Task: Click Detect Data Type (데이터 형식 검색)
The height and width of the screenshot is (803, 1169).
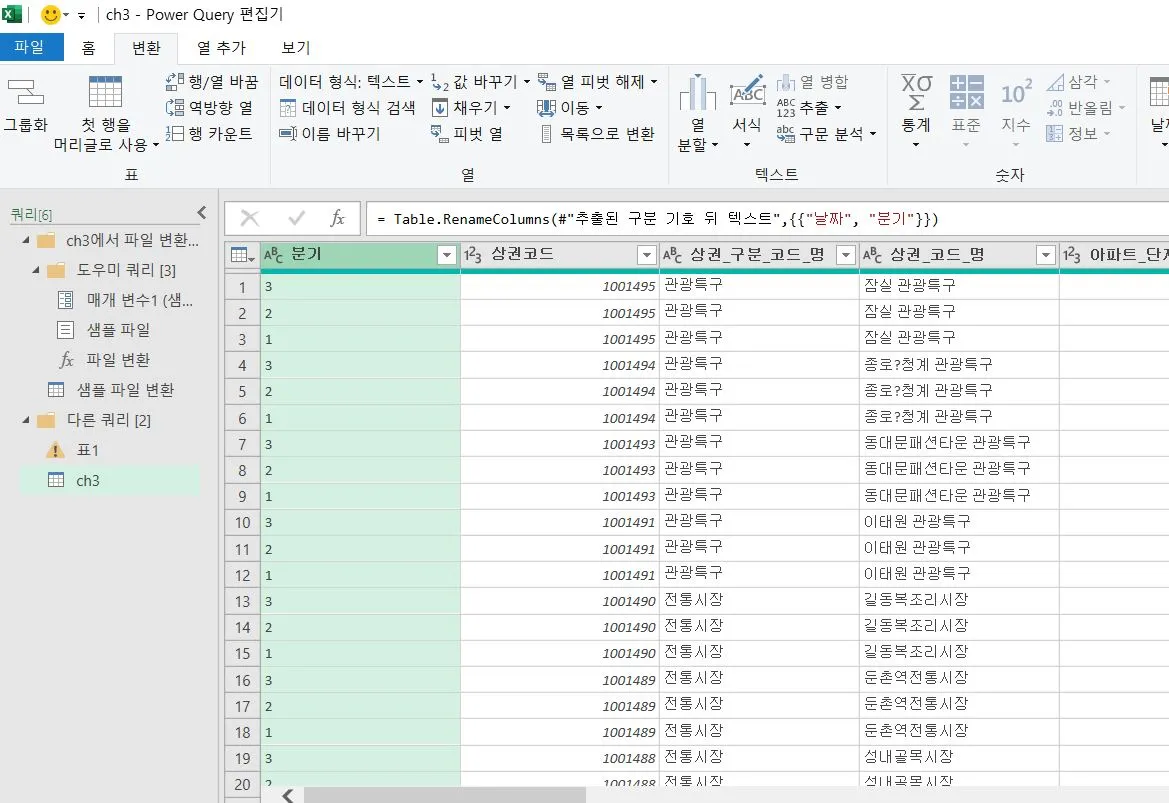Action: 347,107
